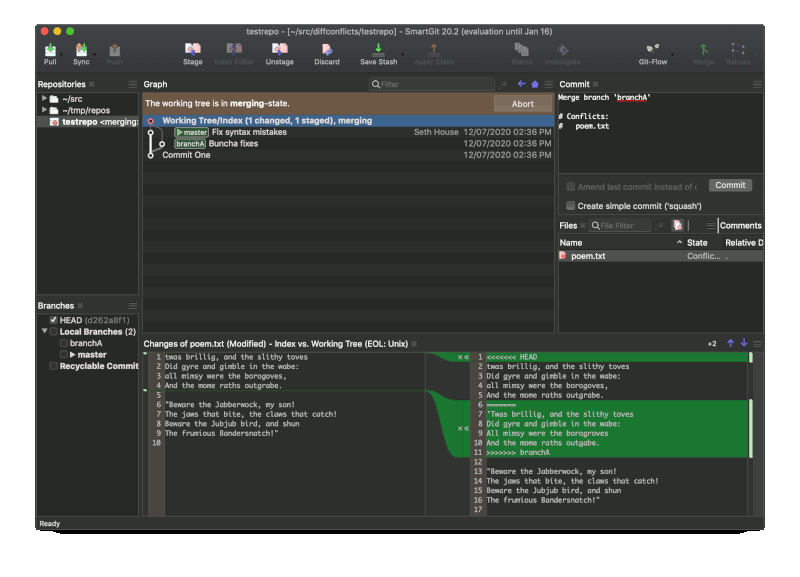Click the Sync toolbar icon
Image resolution: width=800 pixels, height=577 pixels.
pyautogui.click(x=81, y=50)
